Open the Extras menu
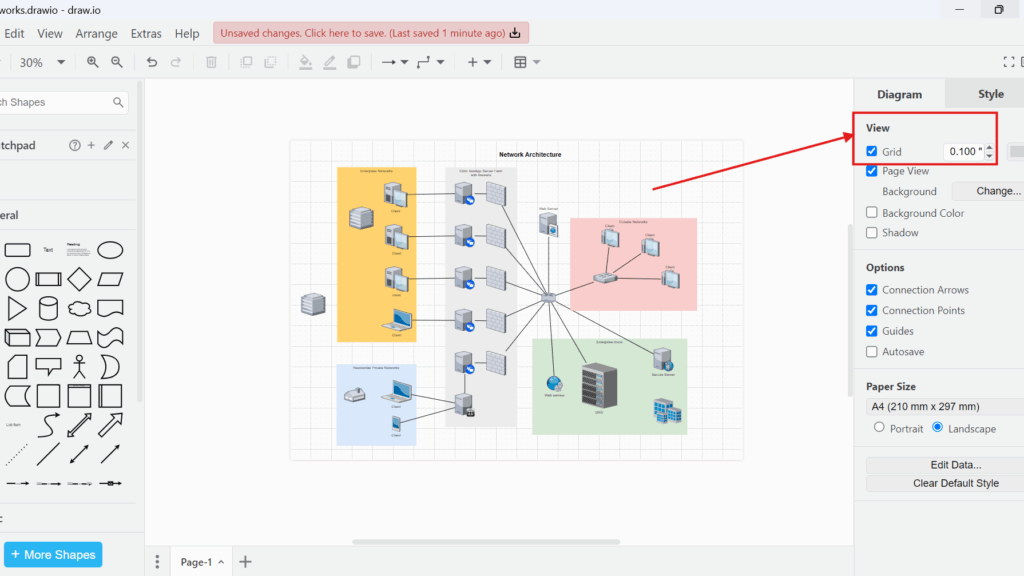This screenshot has width=1024, height=576. [146, 33]
